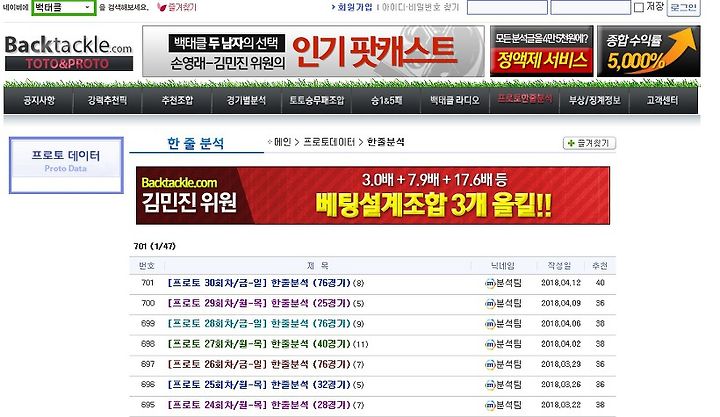Image resolution: width=720 pixels, height=417 pixels.
Task: Open the 경기별분석 menu
Action: click(x=247, y=100)
